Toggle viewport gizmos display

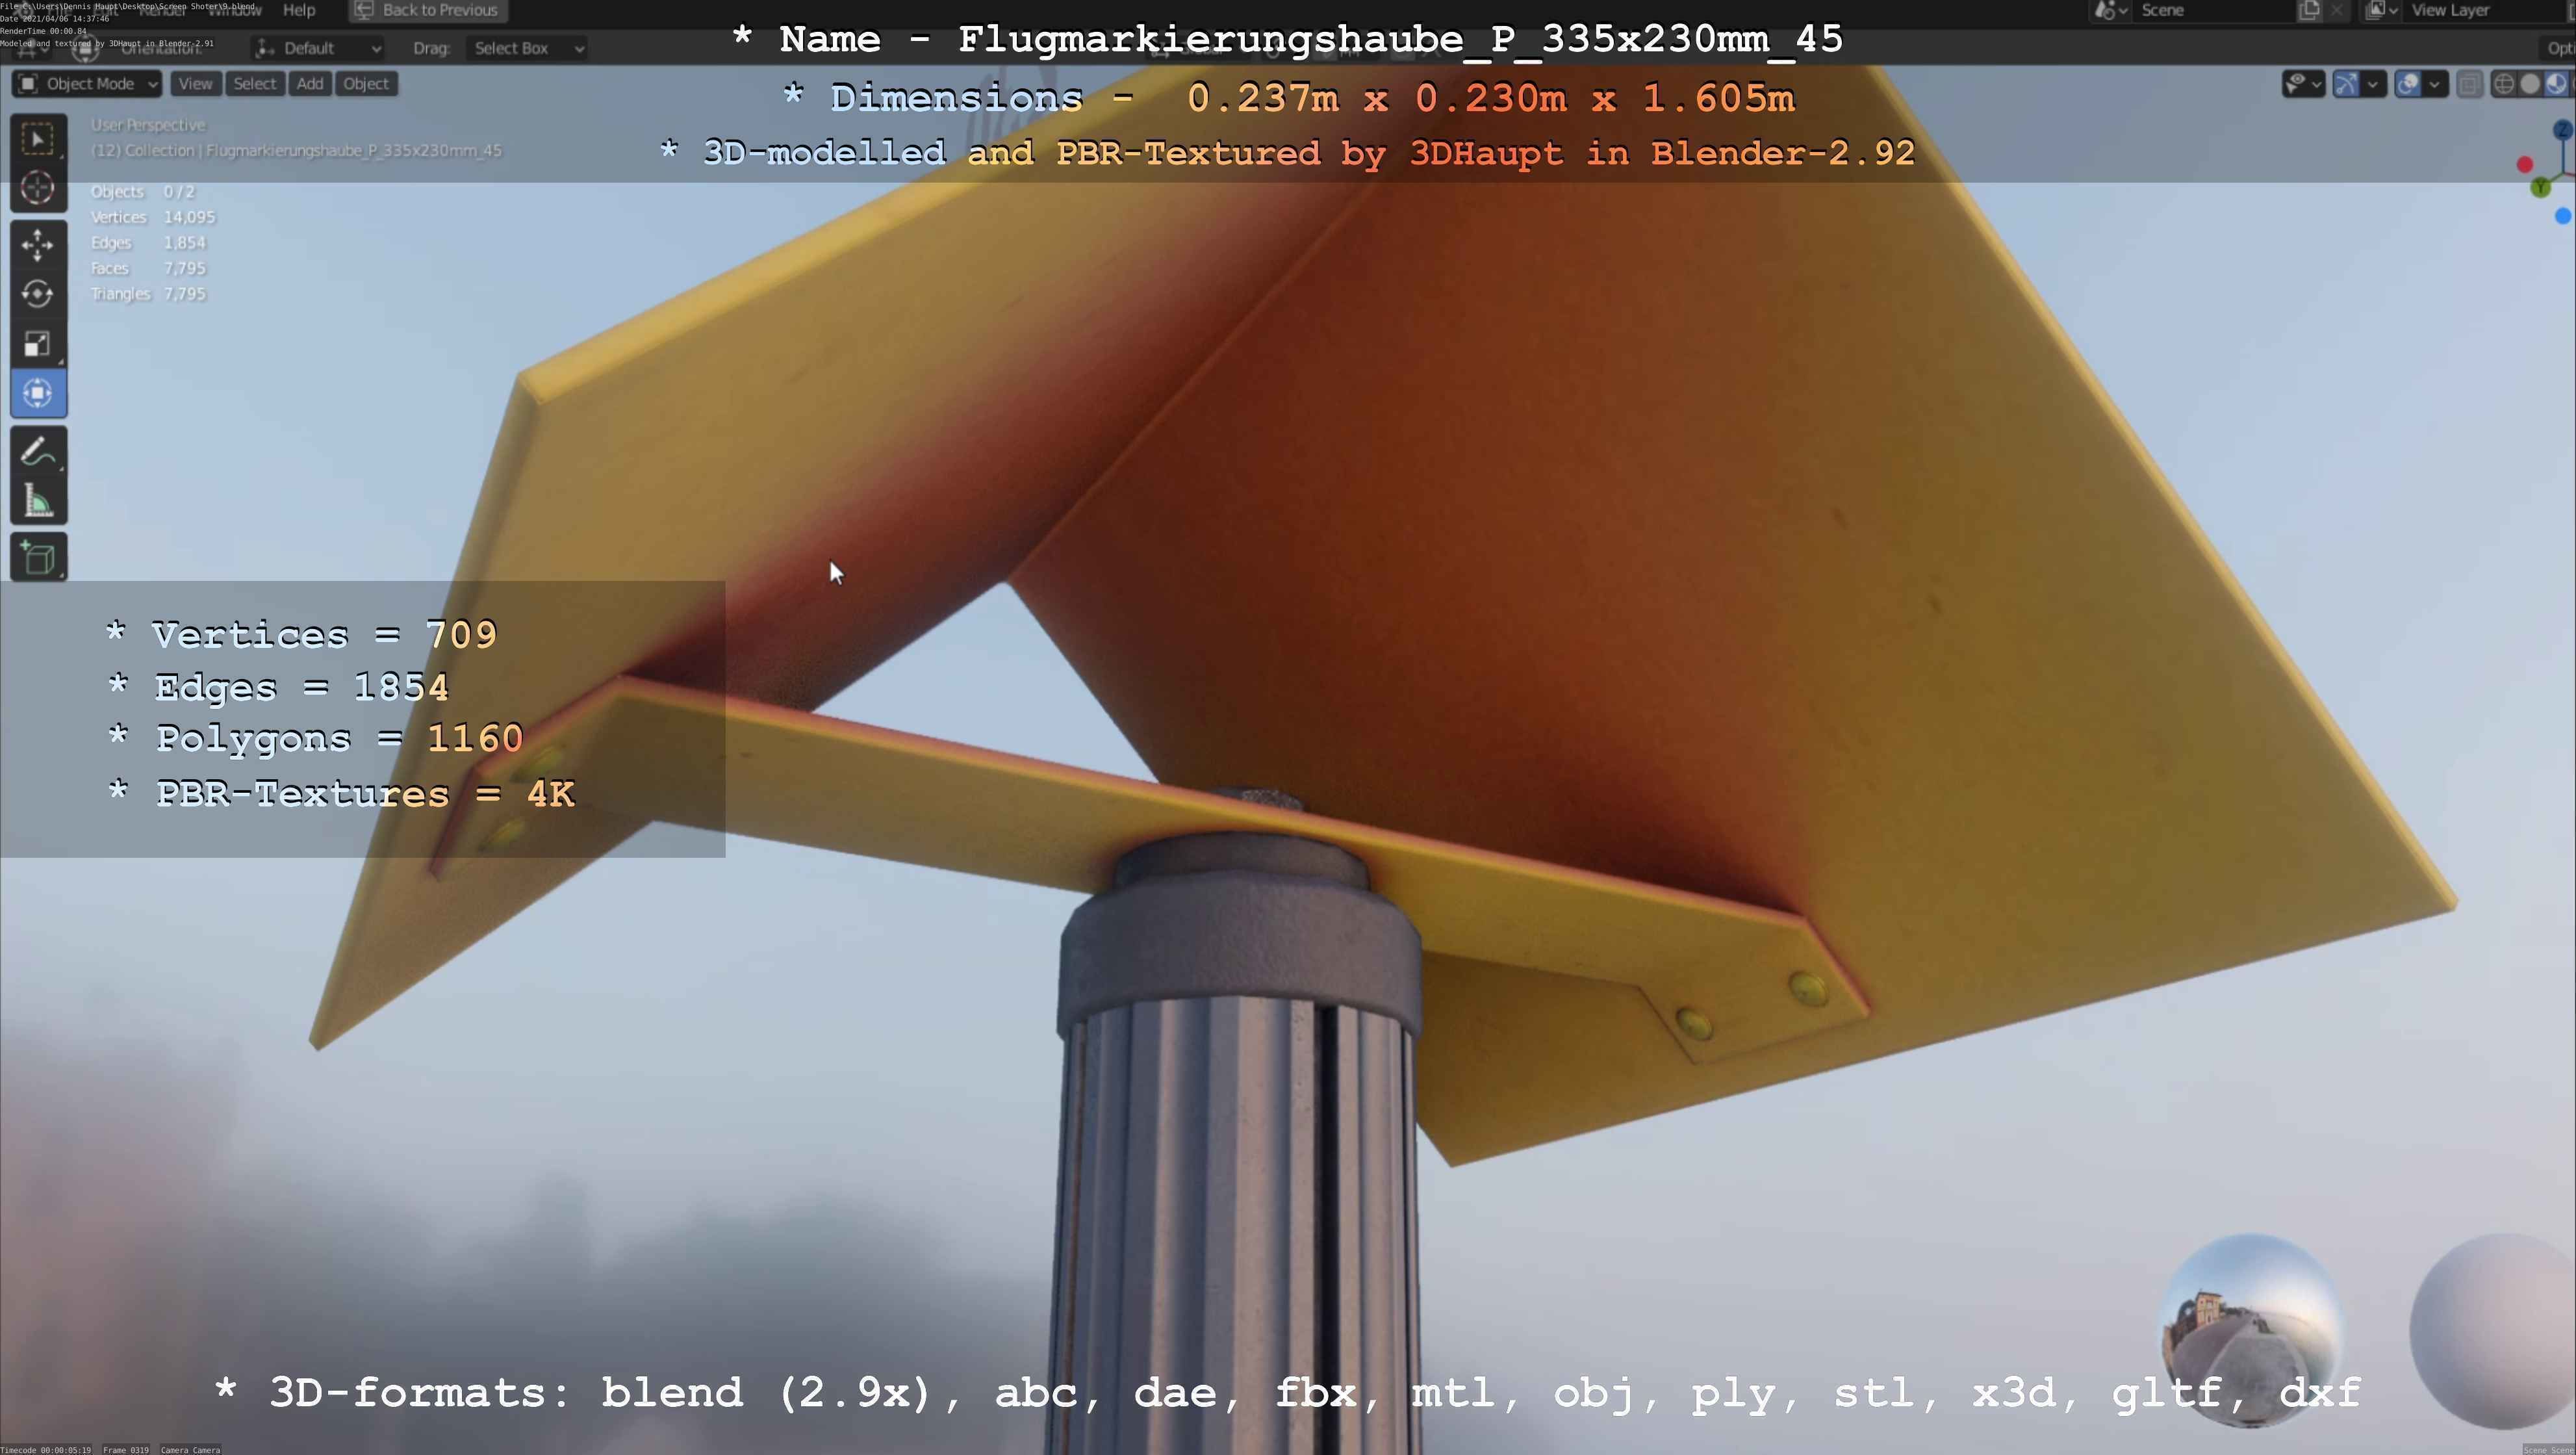(2345, 84)
